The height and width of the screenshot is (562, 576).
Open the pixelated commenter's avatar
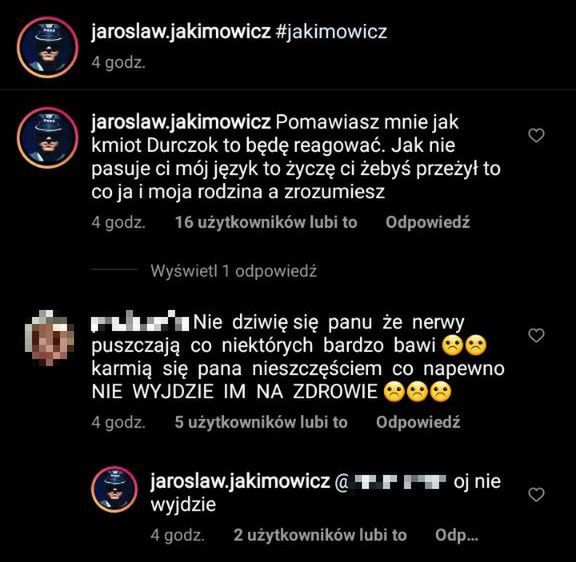[49, 338]
